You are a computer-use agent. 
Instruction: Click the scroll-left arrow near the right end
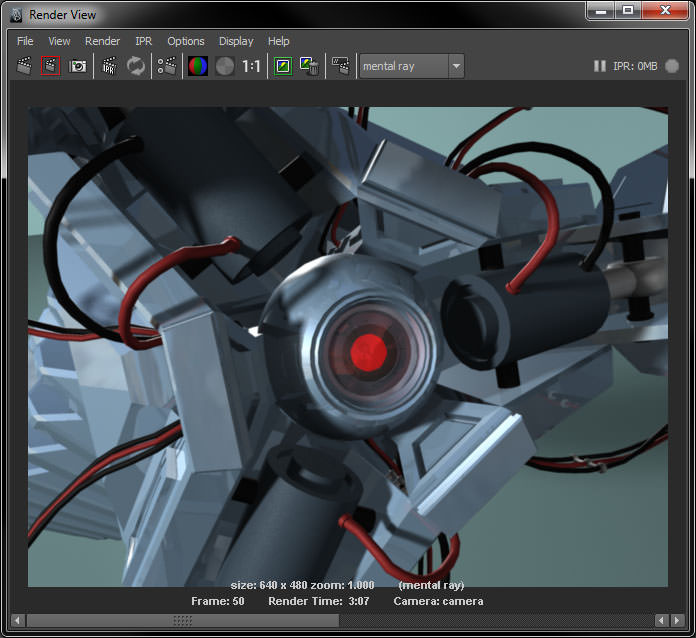661,620
